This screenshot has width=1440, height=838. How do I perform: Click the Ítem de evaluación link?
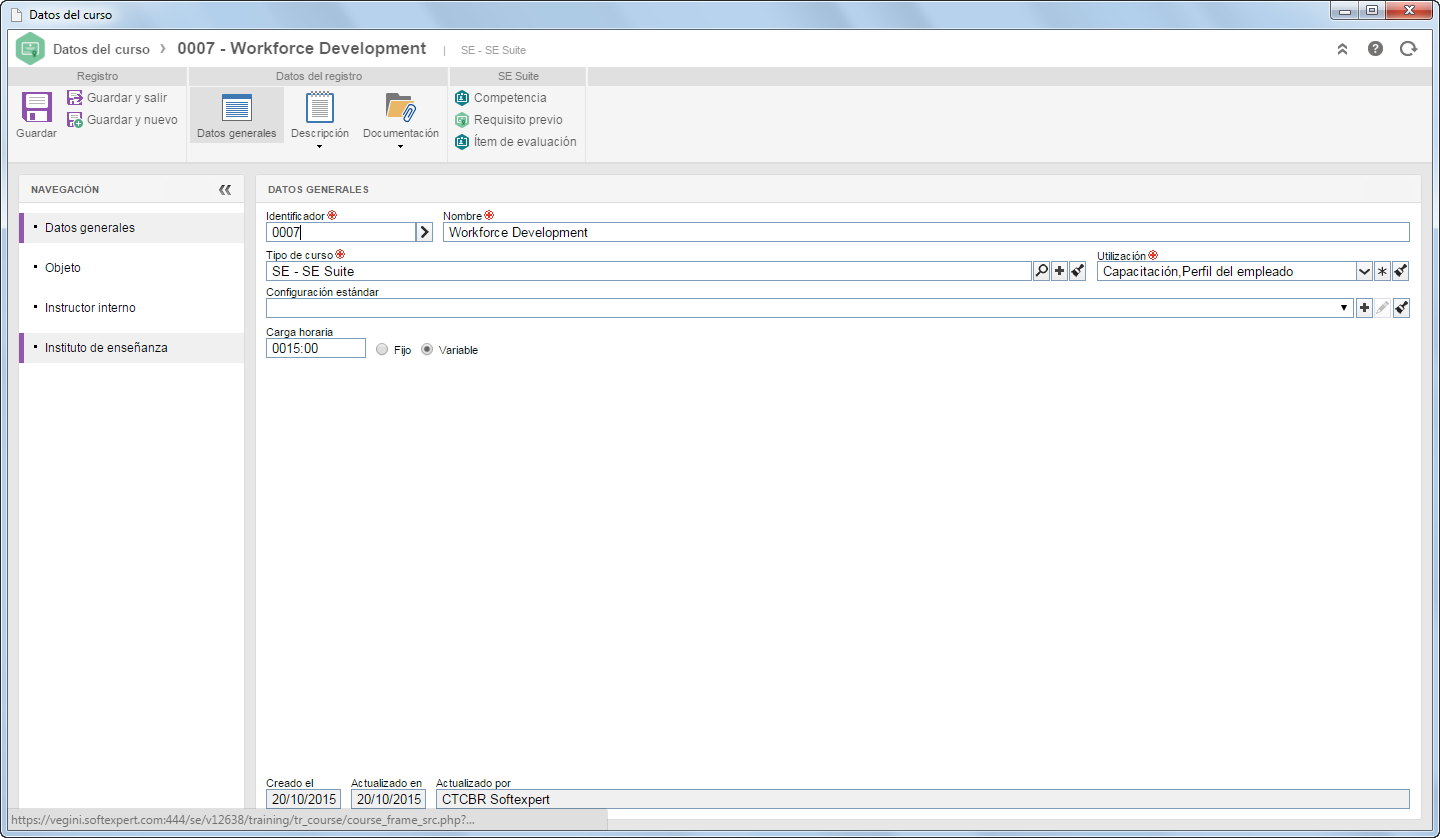click(x=525, y=142)
